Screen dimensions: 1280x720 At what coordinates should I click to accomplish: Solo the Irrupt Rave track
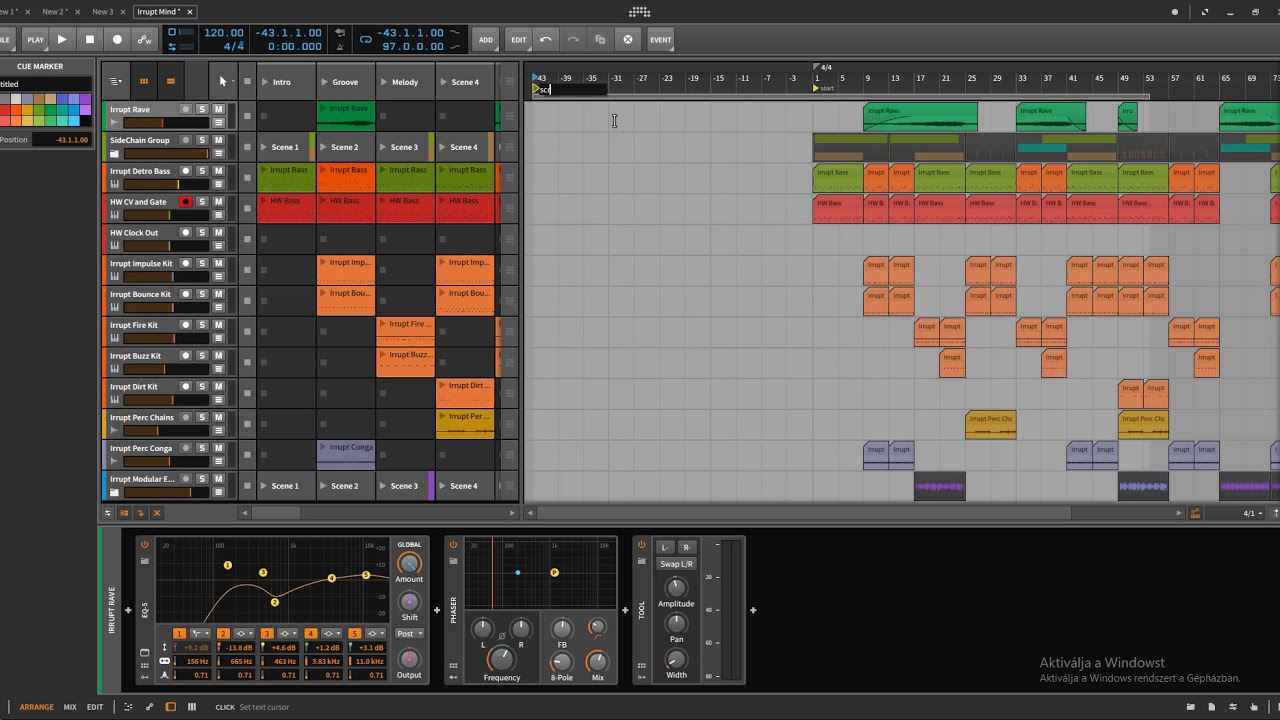click(x=202, y=109)
